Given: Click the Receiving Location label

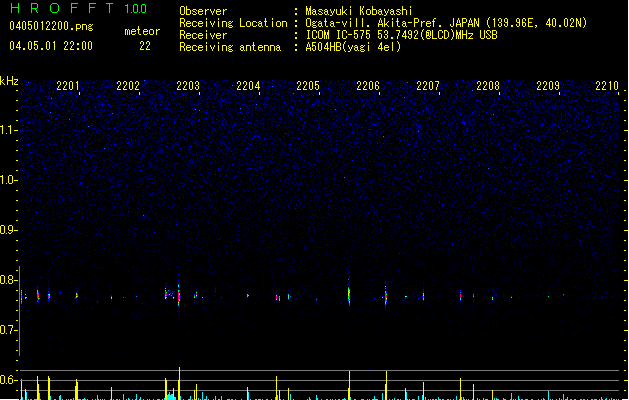Looking at the screenshot, I should point(233,23).
